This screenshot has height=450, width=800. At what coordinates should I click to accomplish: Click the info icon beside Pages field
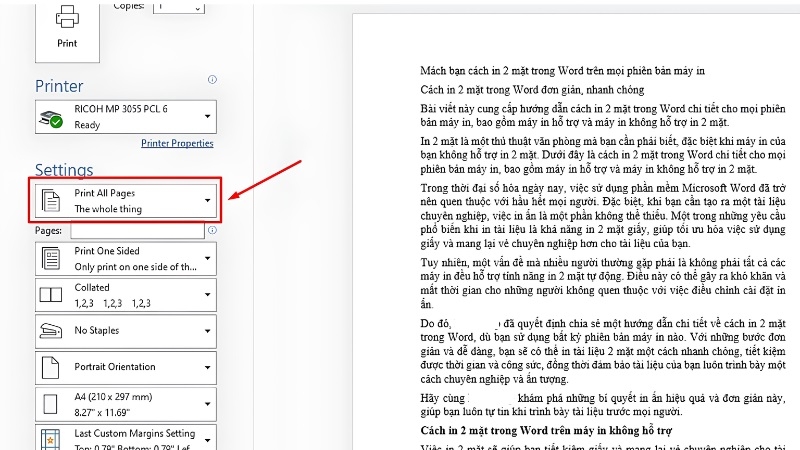[212, 231]
